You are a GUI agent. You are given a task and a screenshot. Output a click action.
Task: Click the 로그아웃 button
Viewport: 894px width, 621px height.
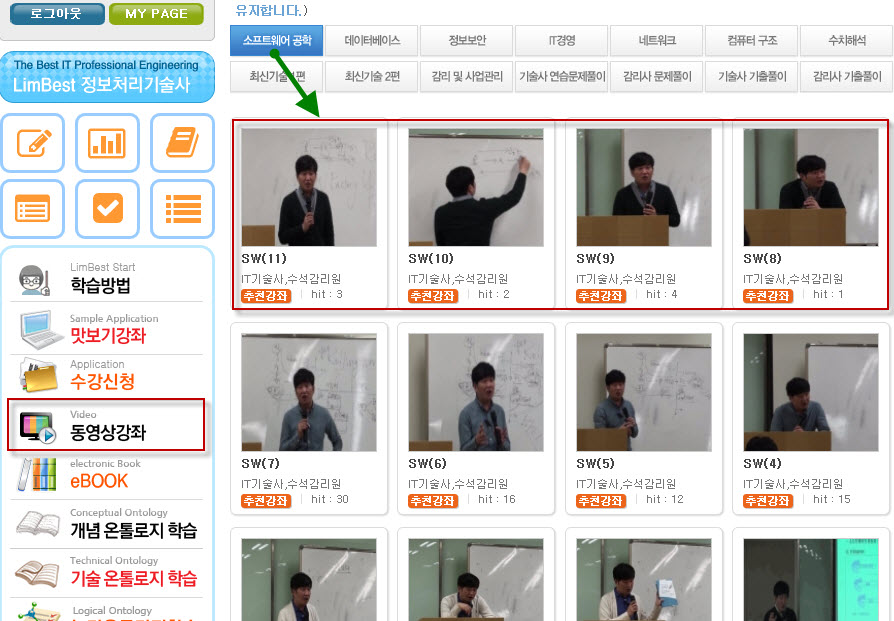pos(57,13)
